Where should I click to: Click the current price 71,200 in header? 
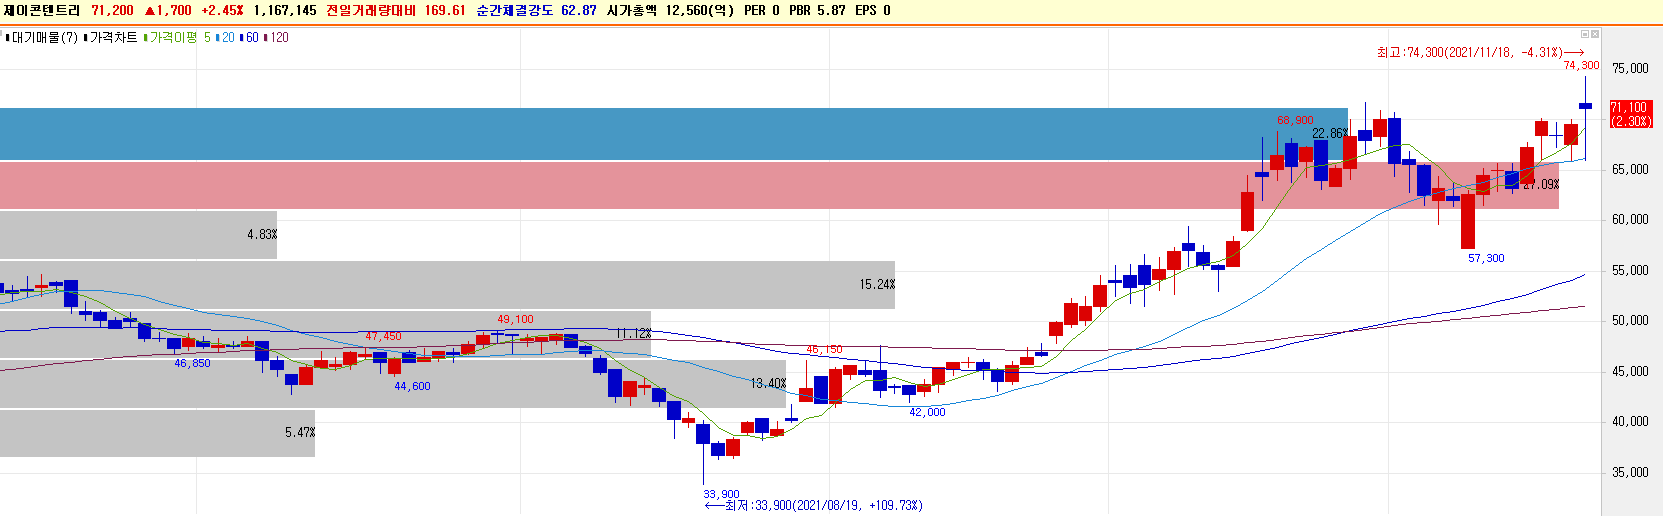point(112,10)
